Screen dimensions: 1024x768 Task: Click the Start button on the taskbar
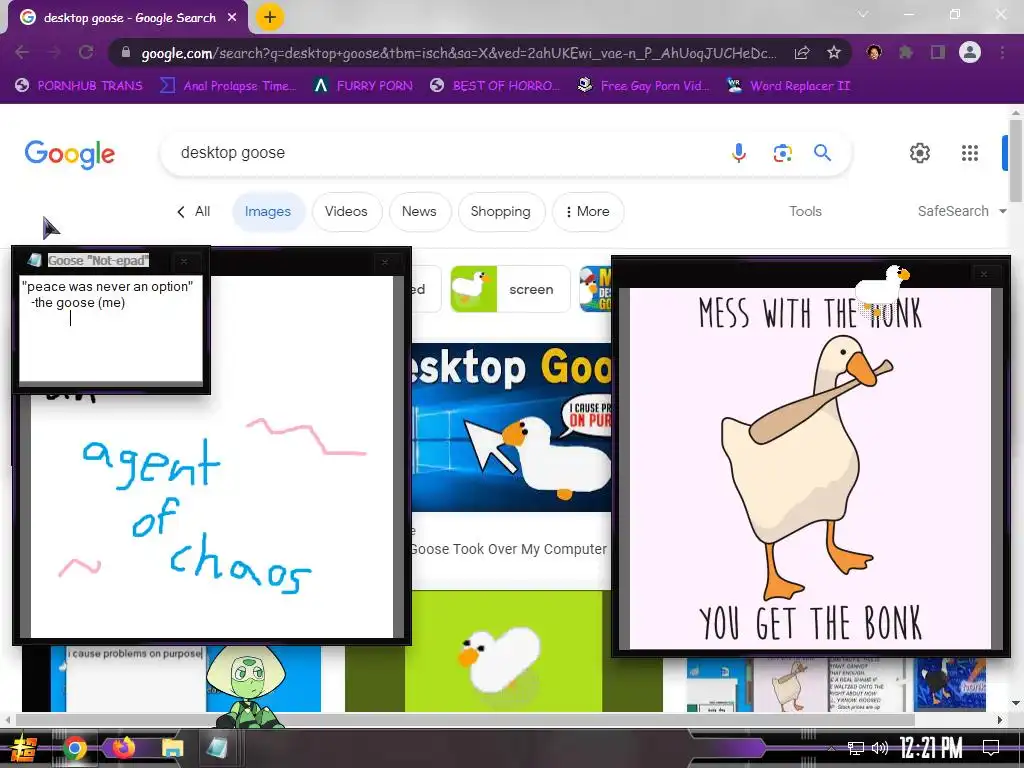coord(24,748)
